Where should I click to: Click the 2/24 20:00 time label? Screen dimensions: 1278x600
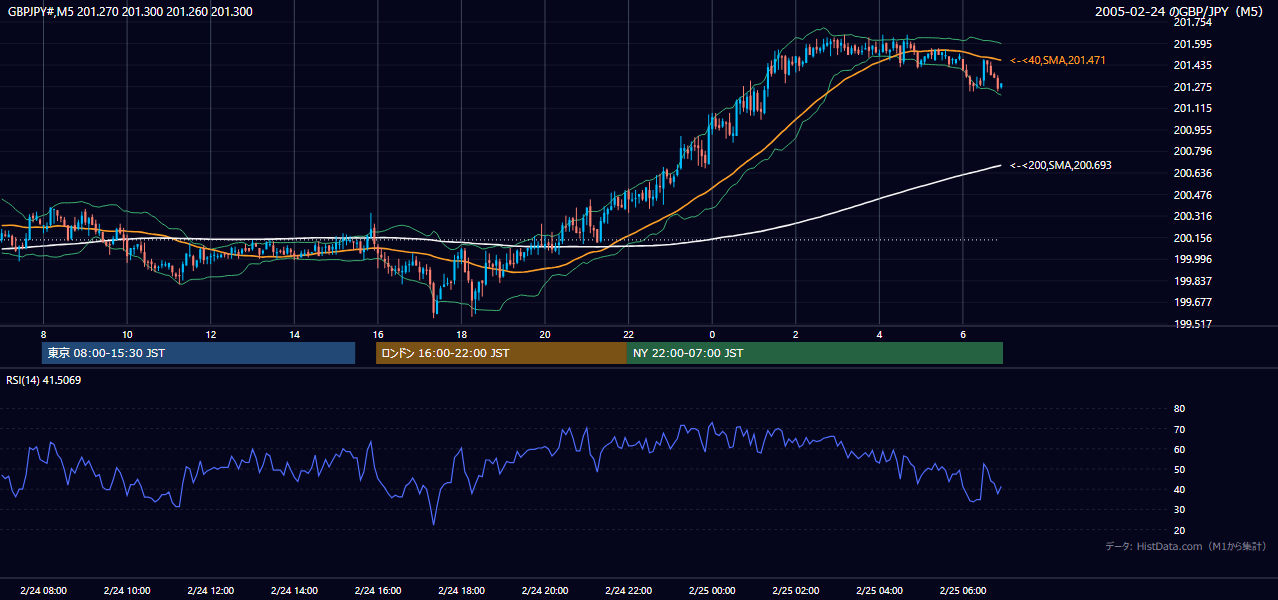545,590
